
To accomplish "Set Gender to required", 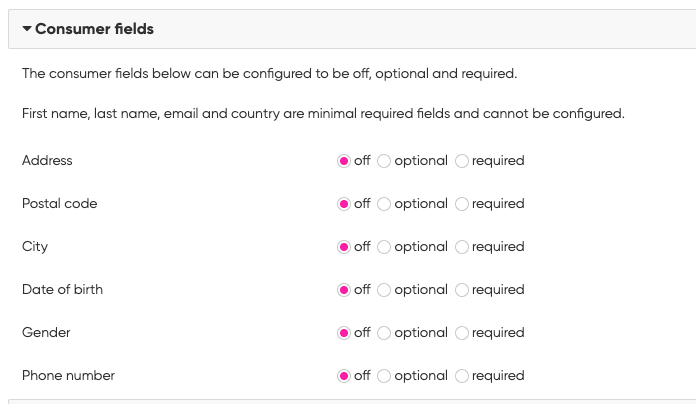I will [x=462, y=333].
